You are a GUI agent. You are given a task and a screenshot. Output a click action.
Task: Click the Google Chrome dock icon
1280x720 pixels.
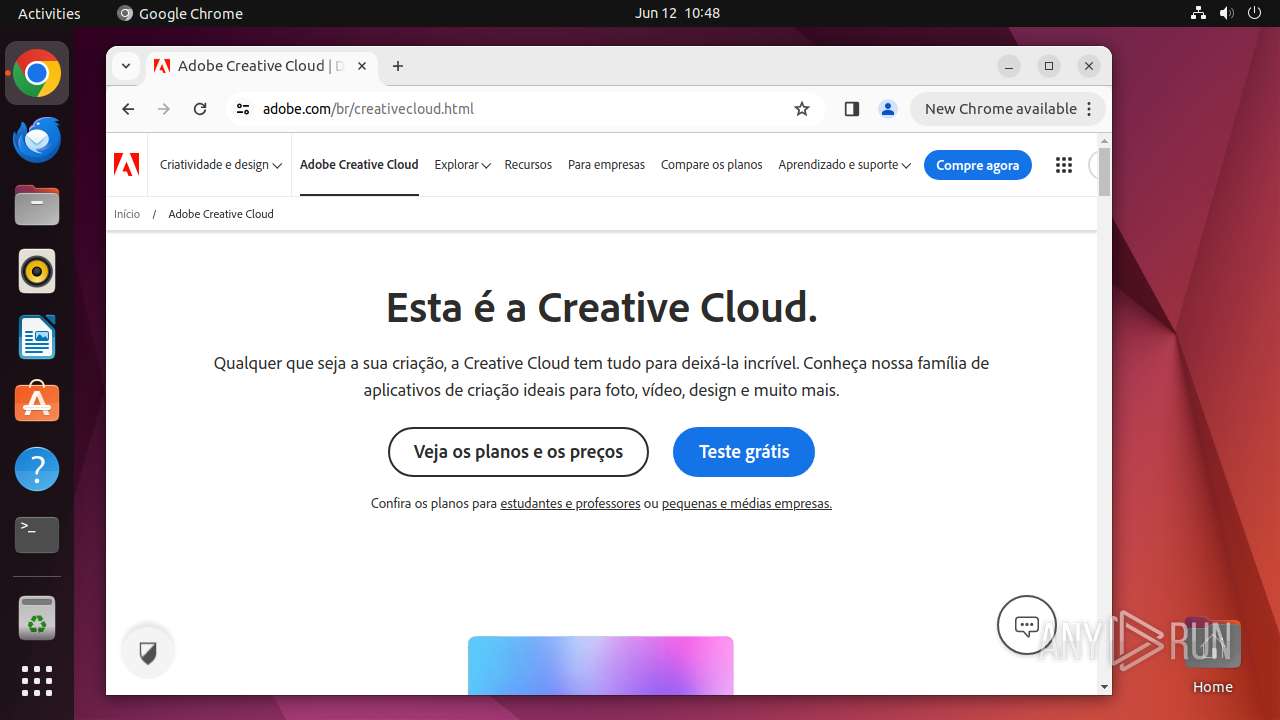pos(37,73)
